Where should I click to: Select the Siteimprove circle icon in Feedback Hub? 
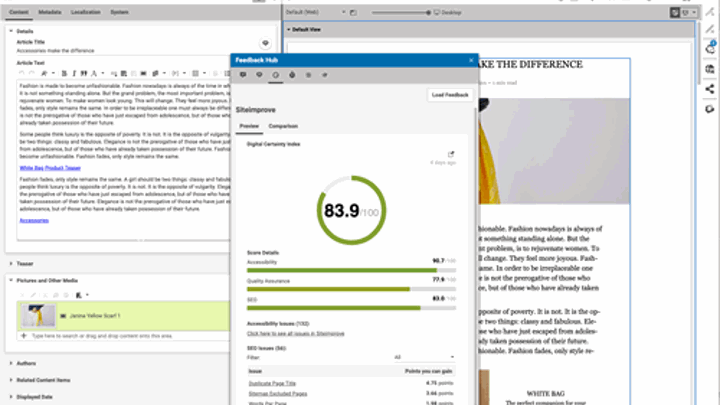[275, 75]
